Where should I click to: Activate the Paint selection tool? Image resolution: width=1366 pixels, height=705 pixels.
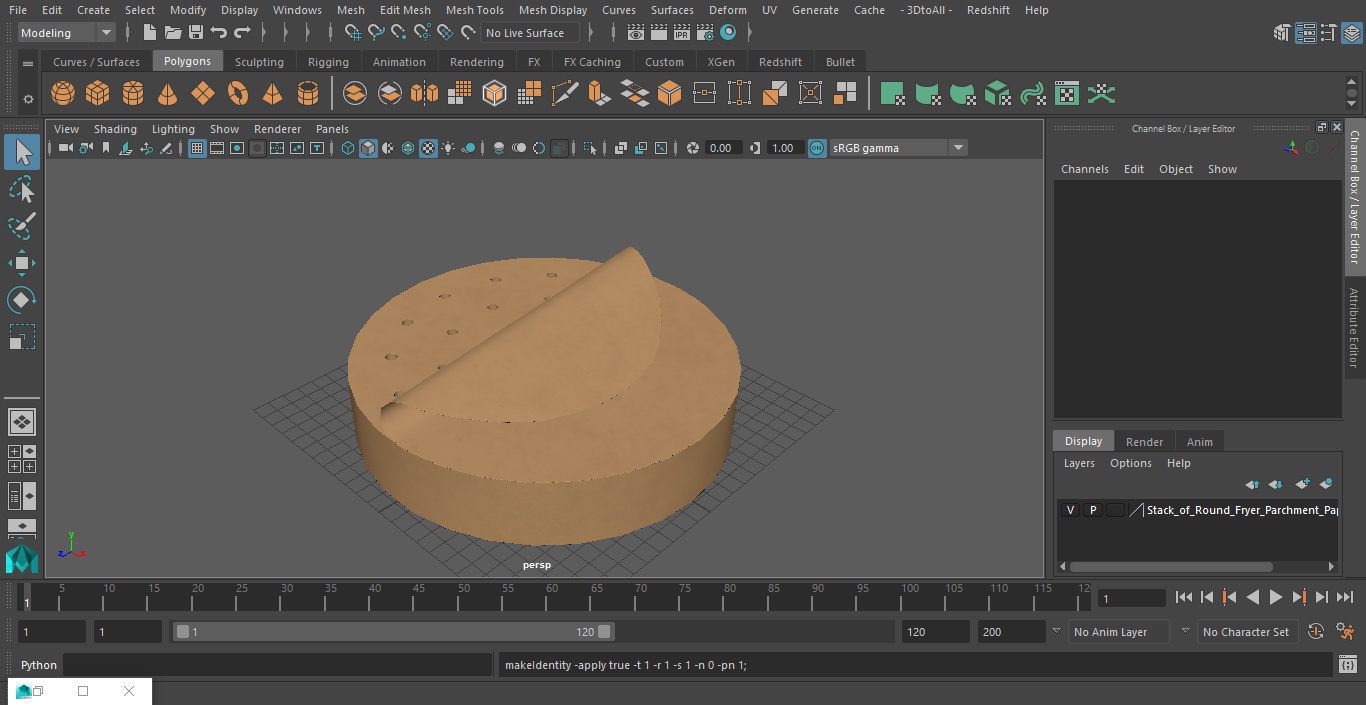pos(22,225)
